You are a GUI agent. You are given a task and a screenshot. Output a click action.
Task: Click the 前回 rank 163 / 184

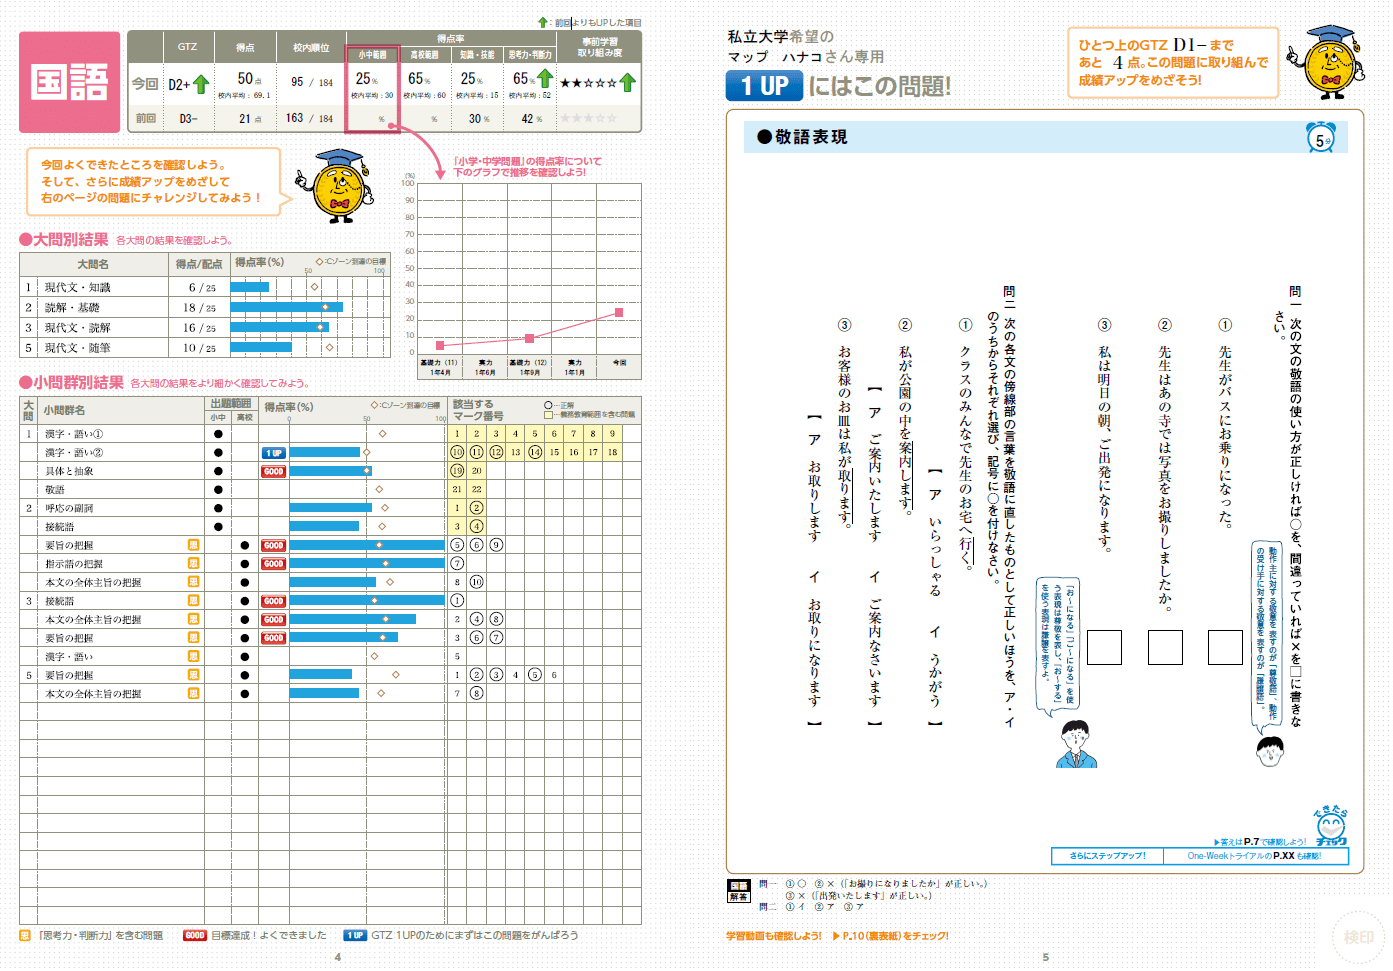pos(310,118)
